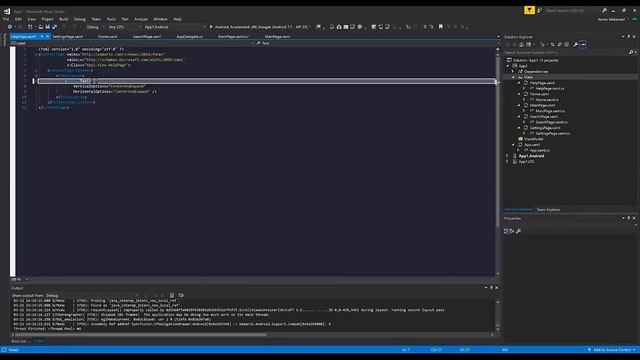Switch to the SearchPage.xaml tab
Image resolution: width=640 pixels, height=360 pixels.
click(147, 37)
